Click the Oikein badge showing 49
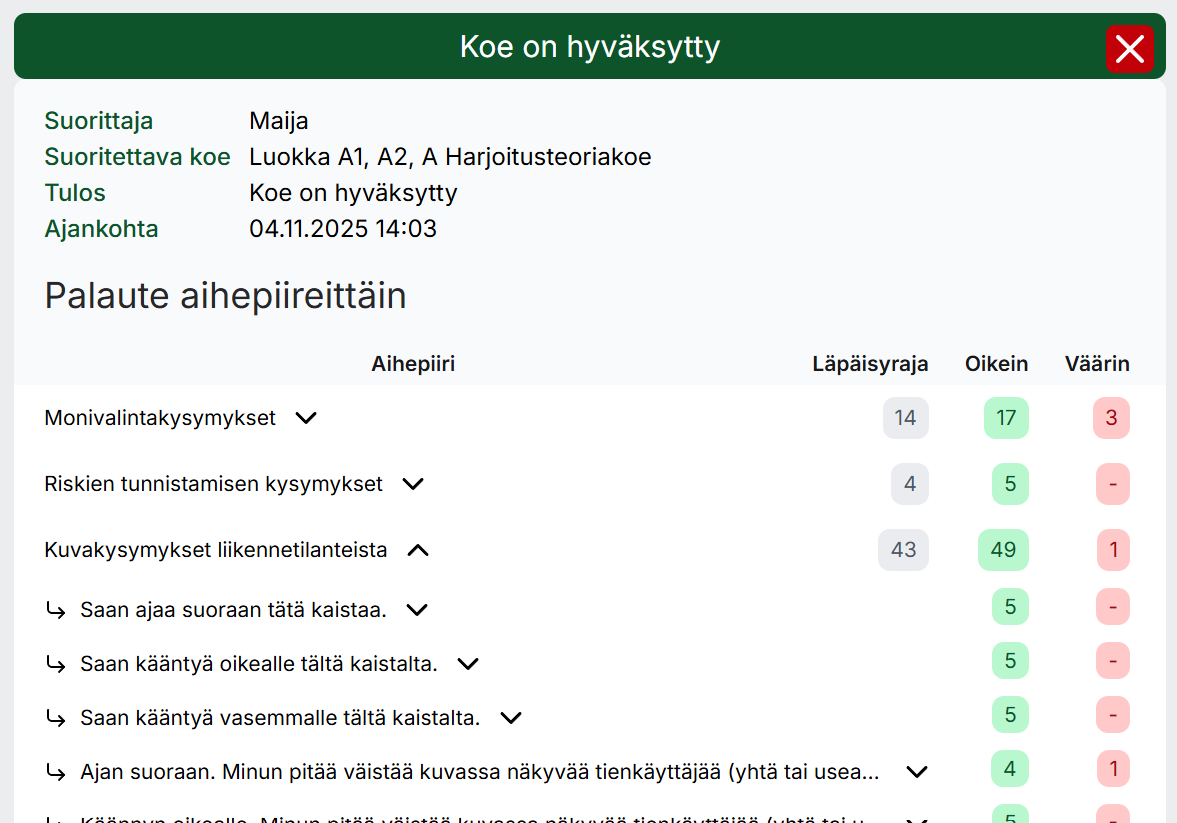Screen dimensions: 1177x823 pyautogui.click(x=1003, y=550)
